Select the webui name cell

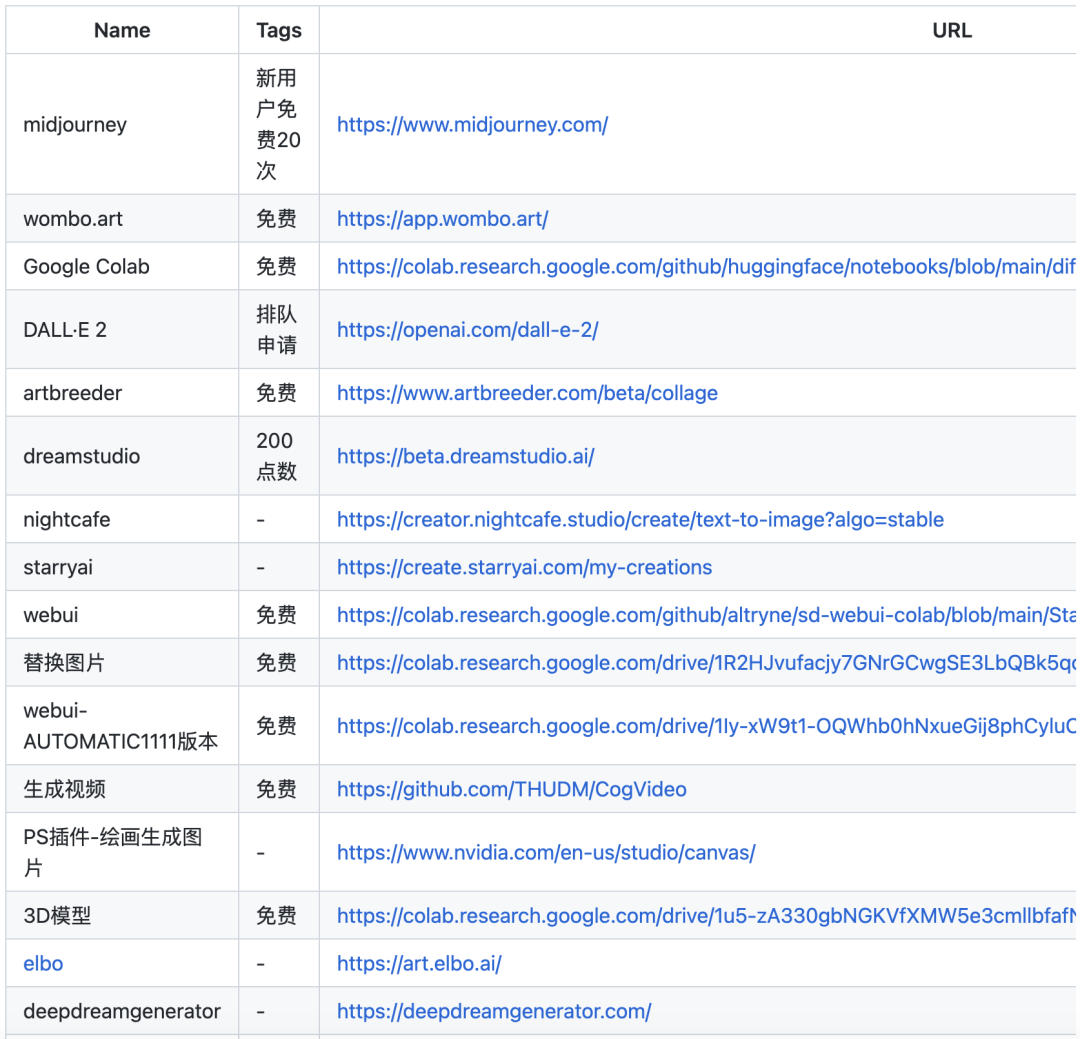click(123, 615)
